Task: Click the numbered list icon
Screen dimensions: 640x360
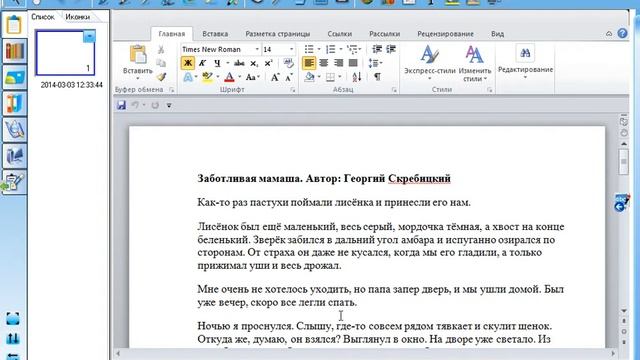Action: 331,49
